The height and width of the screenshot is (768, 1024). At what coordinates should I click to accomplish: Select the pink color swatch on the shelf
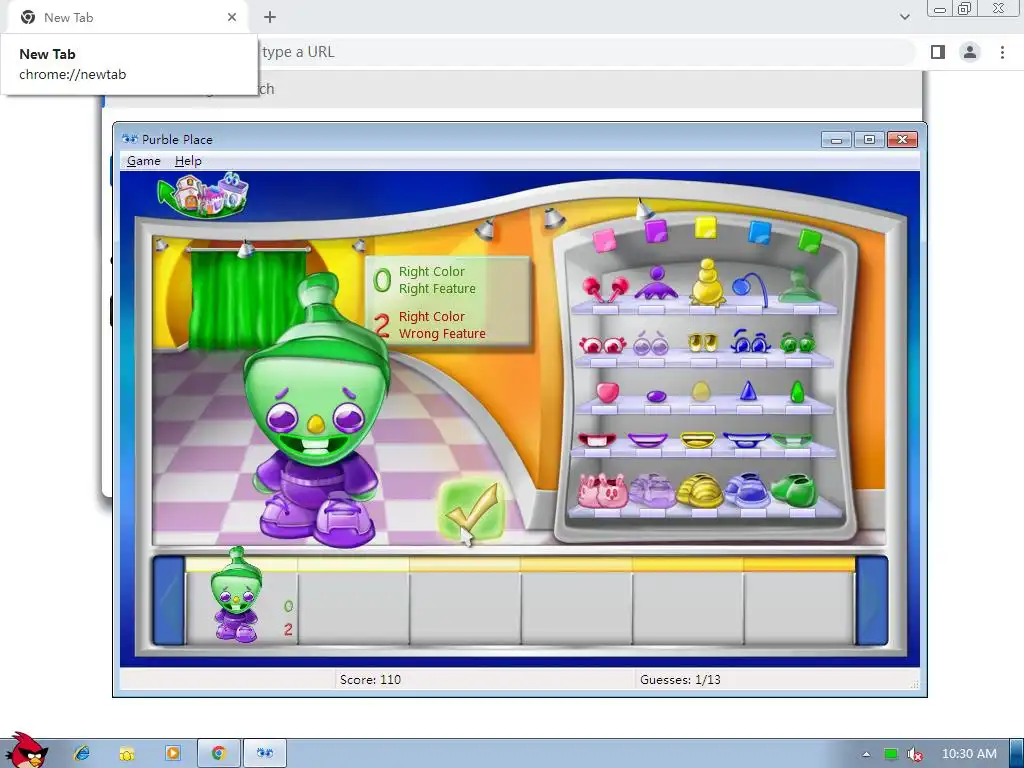tap(604, 240)
